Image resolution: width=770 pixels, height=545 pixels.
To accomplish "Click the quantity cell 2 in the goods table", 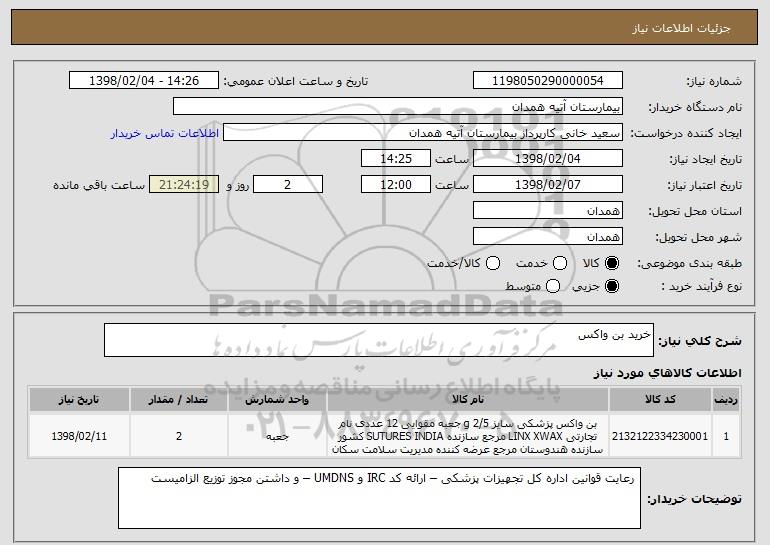I will tap(179, 436).
